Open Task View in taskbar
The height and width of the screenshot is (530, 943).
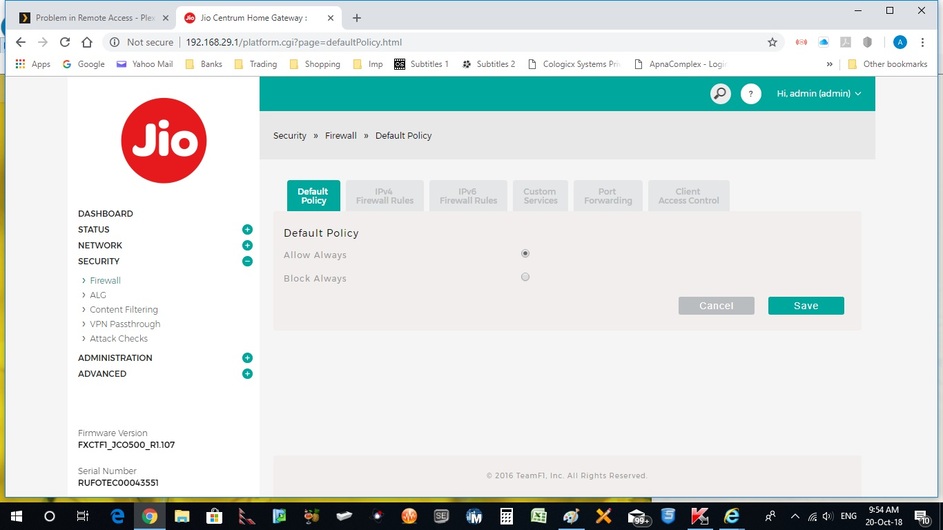click(x=82, y=516)
